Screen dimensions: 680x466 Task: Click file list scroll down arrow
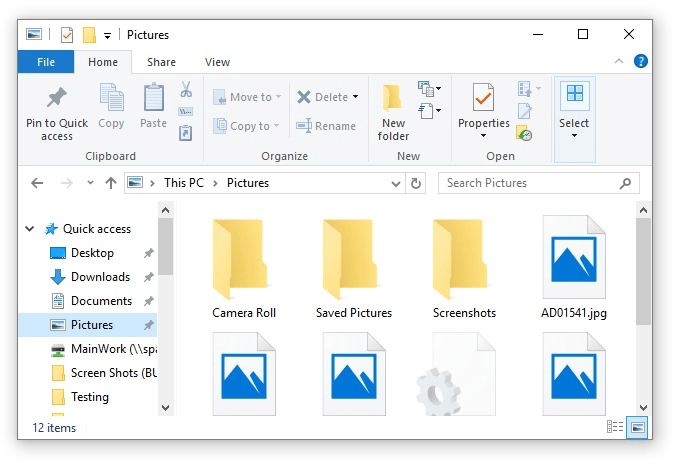click(644, 408)
